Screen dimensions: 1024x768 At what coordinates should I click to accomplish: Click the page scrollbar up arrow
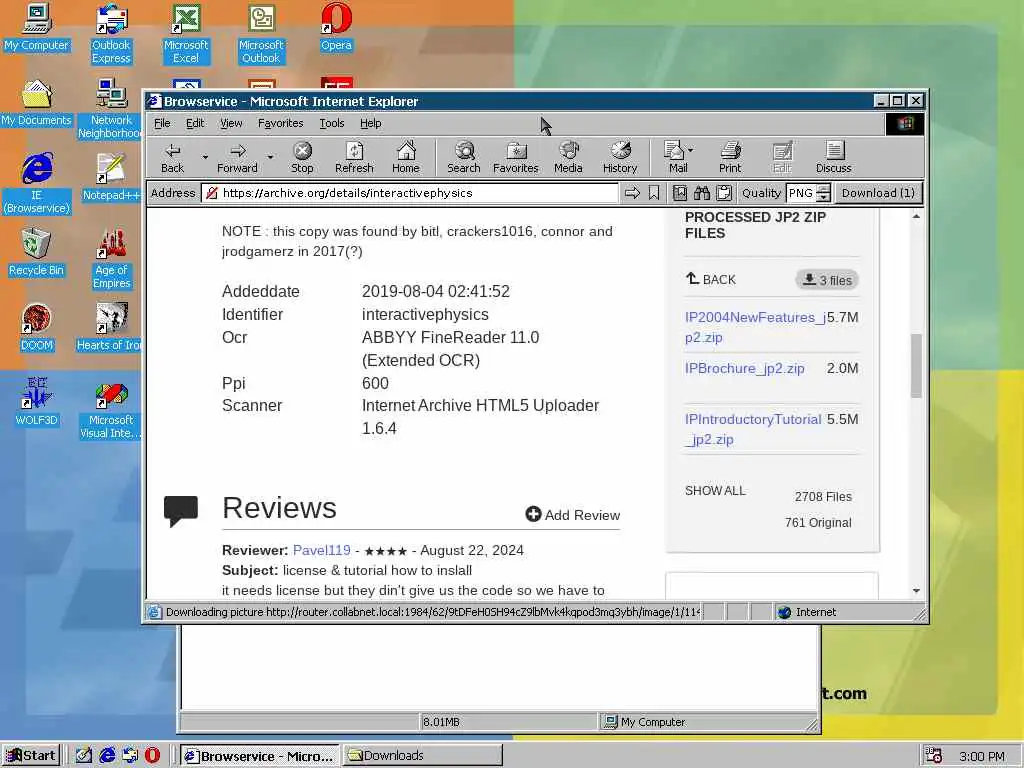916,216
